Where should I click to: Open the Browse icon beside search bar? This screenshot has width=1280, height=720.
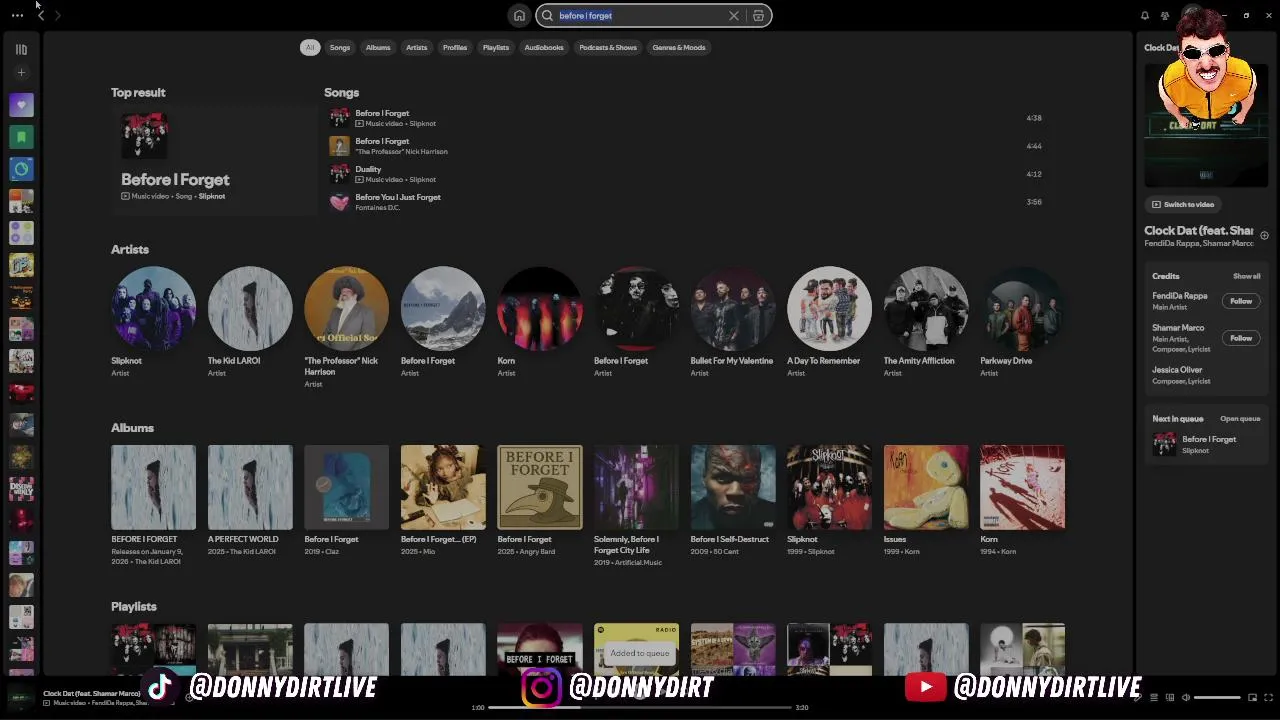pos(758,15)
